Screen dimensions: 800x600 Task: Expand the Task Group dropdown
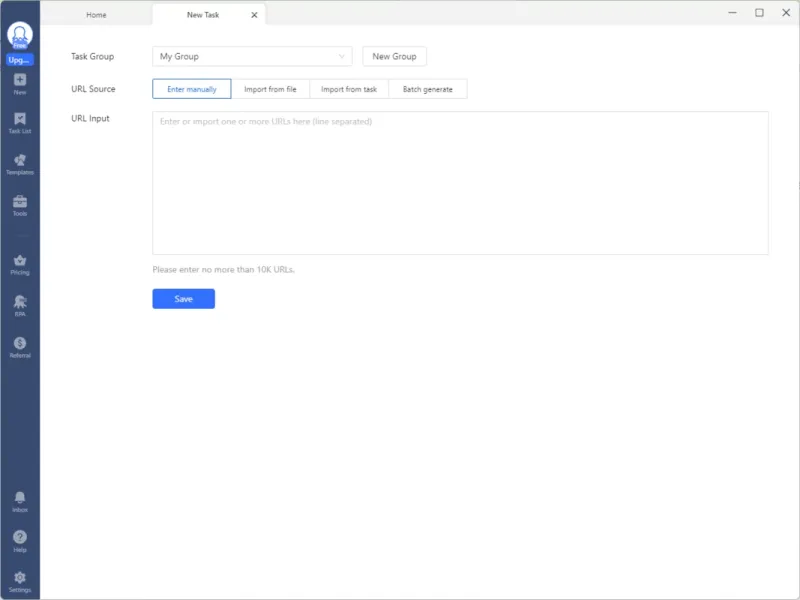click(252, 56)
